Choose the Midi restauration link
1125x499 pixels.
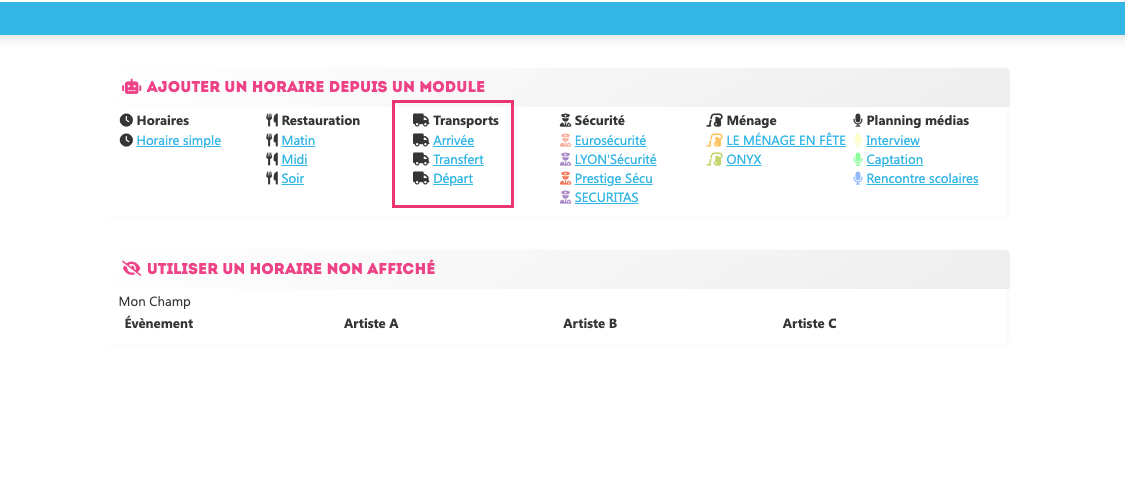pos(295,159)
